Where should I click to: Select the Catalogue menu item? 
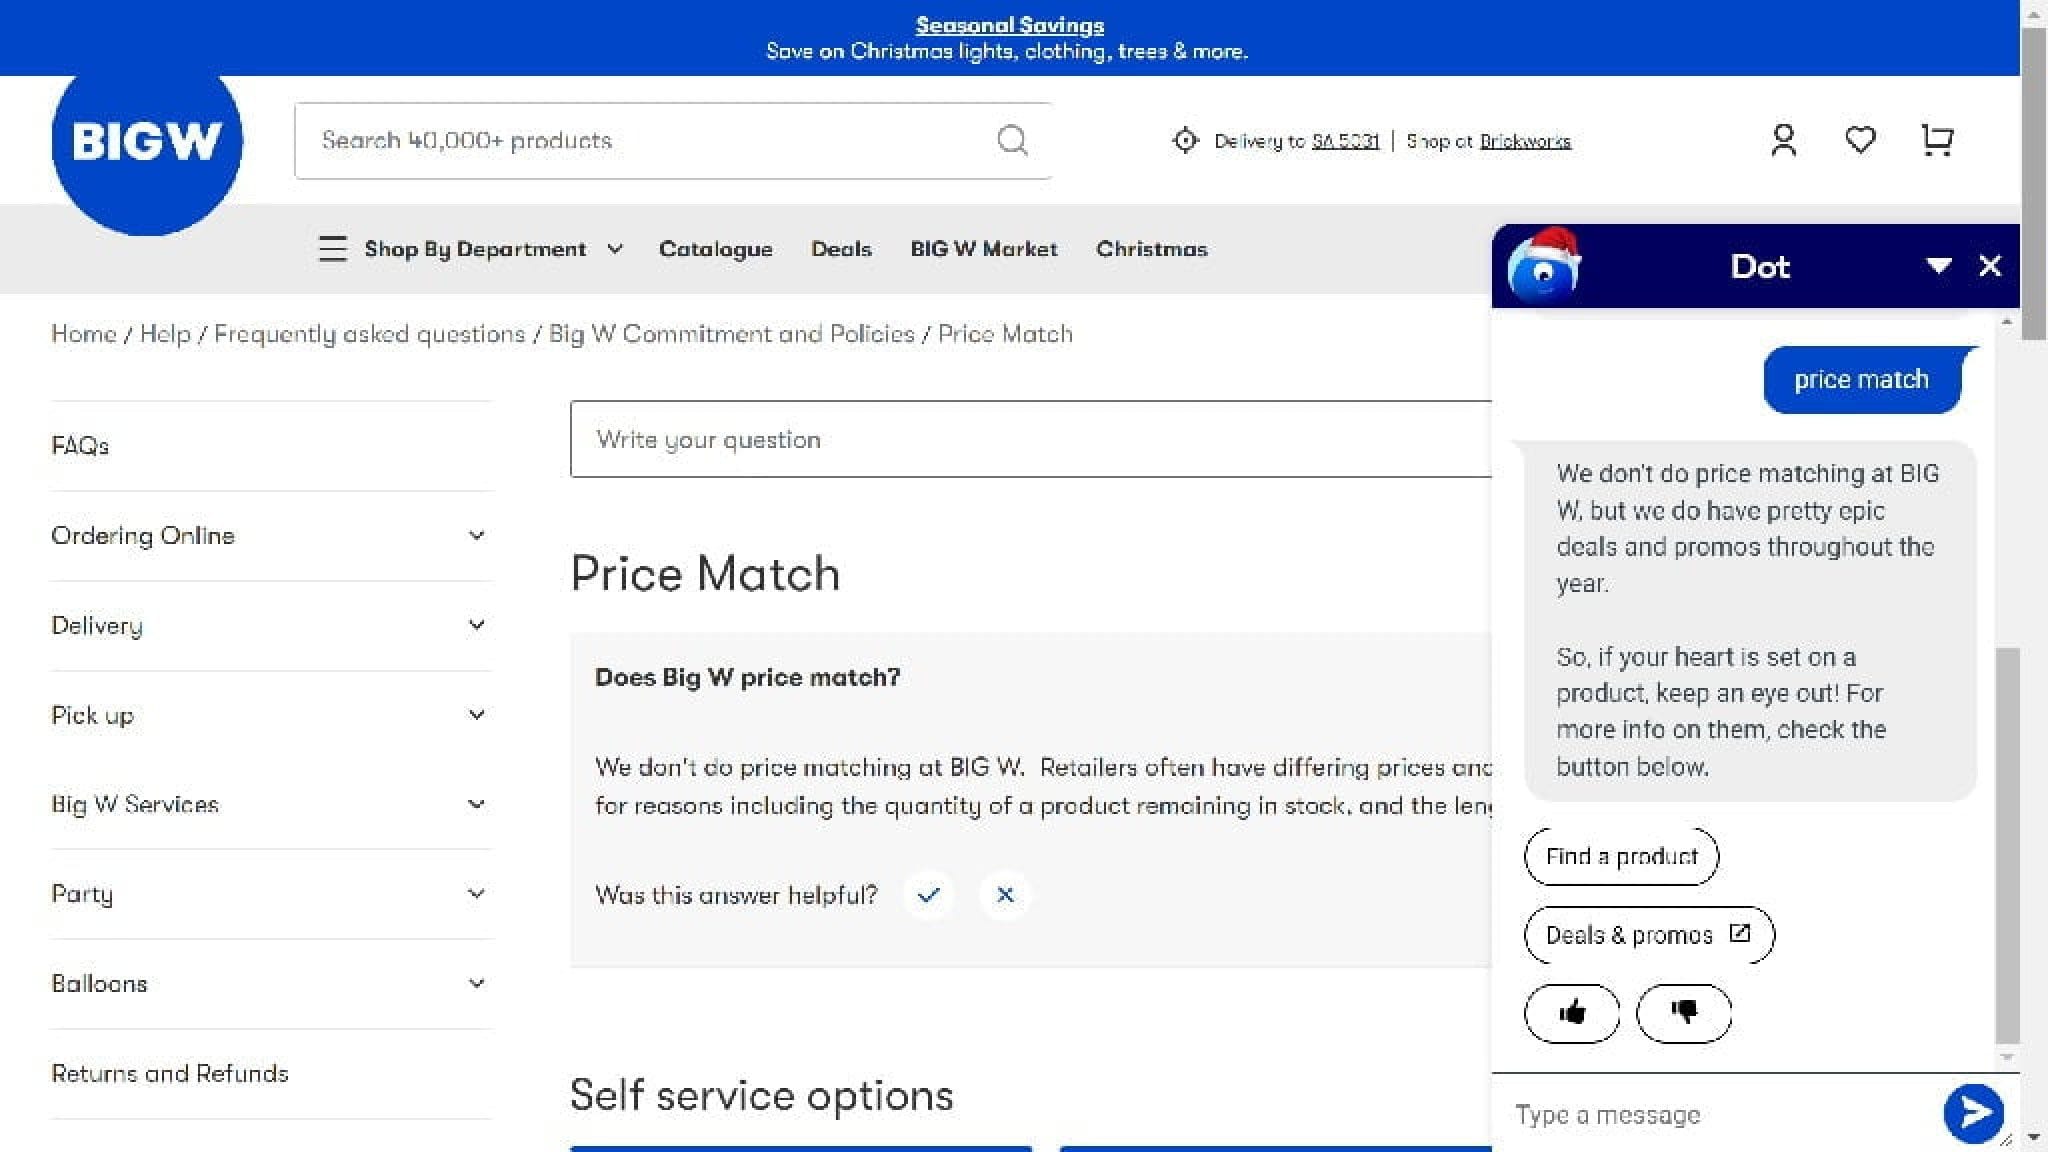(716, 249)
